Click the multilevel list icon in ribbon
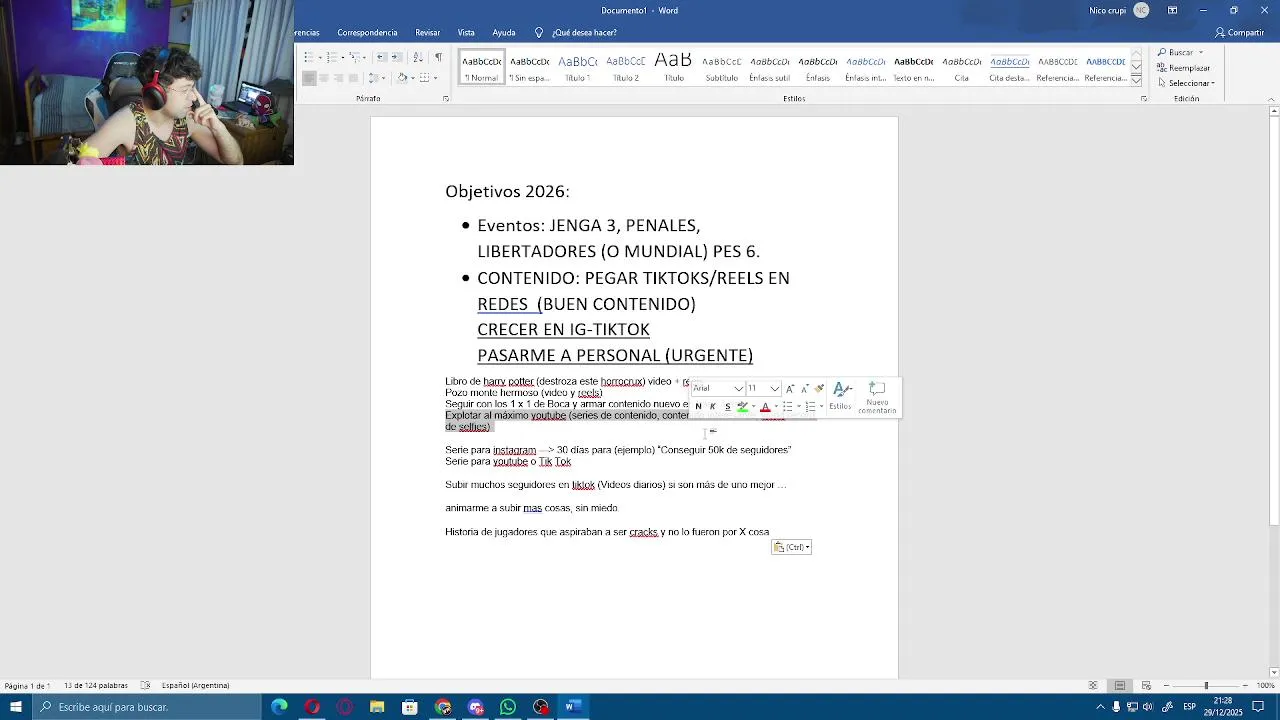Image resolution: width=1280 pixels, height=720 pixels. 355,57
